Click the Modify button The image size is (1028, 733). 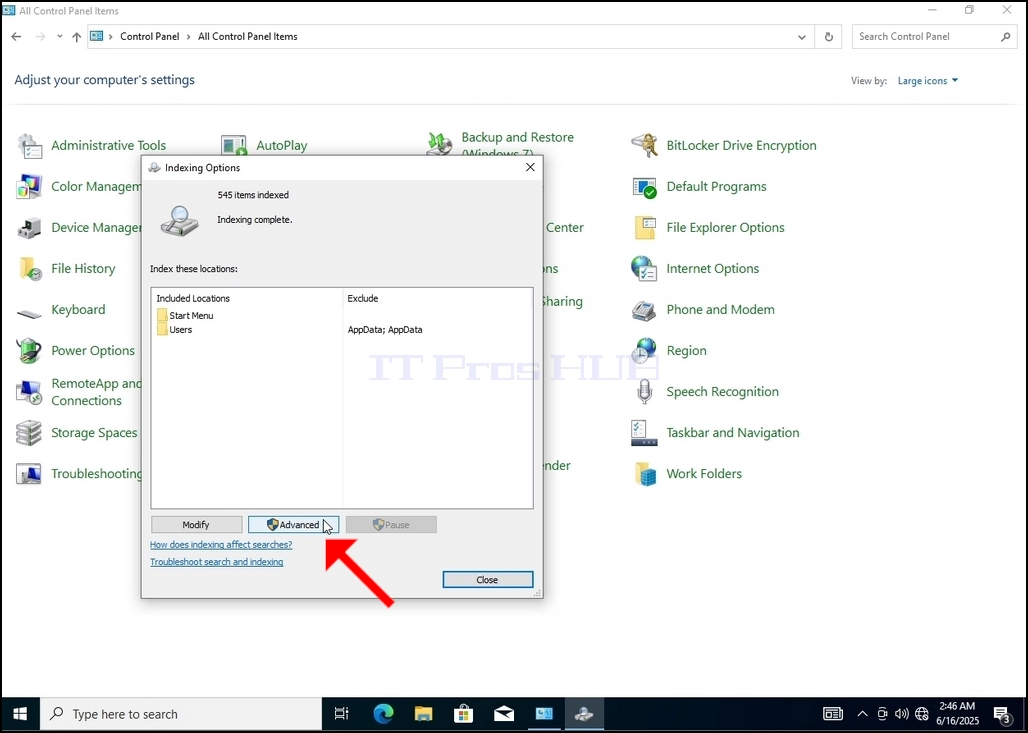tap(196, 525)
